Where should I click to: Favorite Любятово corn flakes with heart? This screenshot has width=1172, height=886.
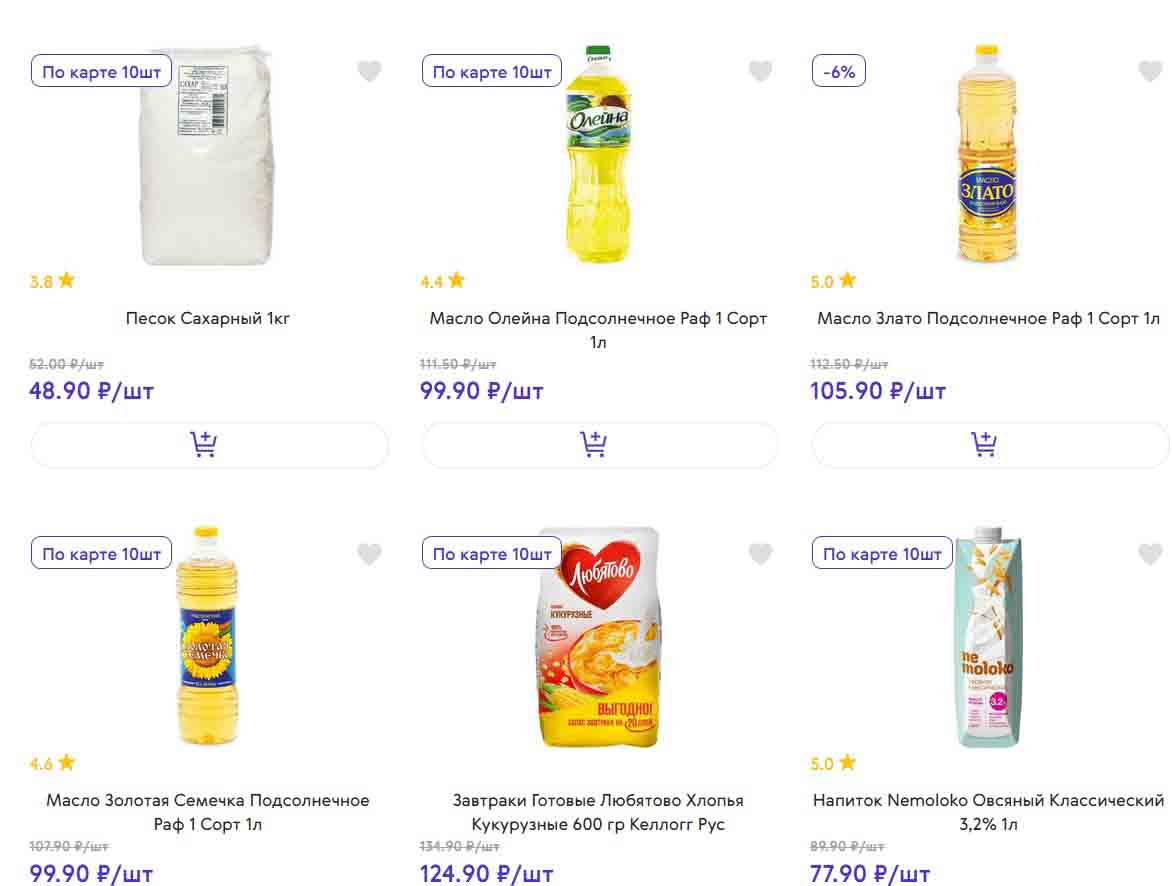(760, 553)
